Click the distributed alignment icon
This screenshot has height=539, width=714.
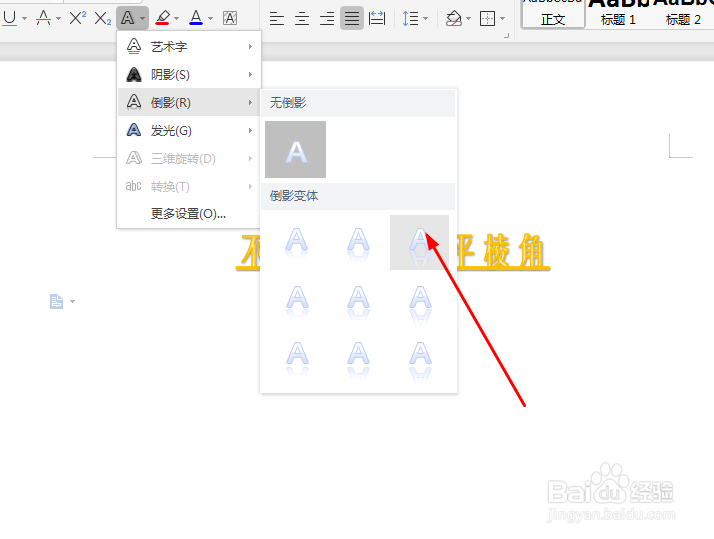[377, 18]
